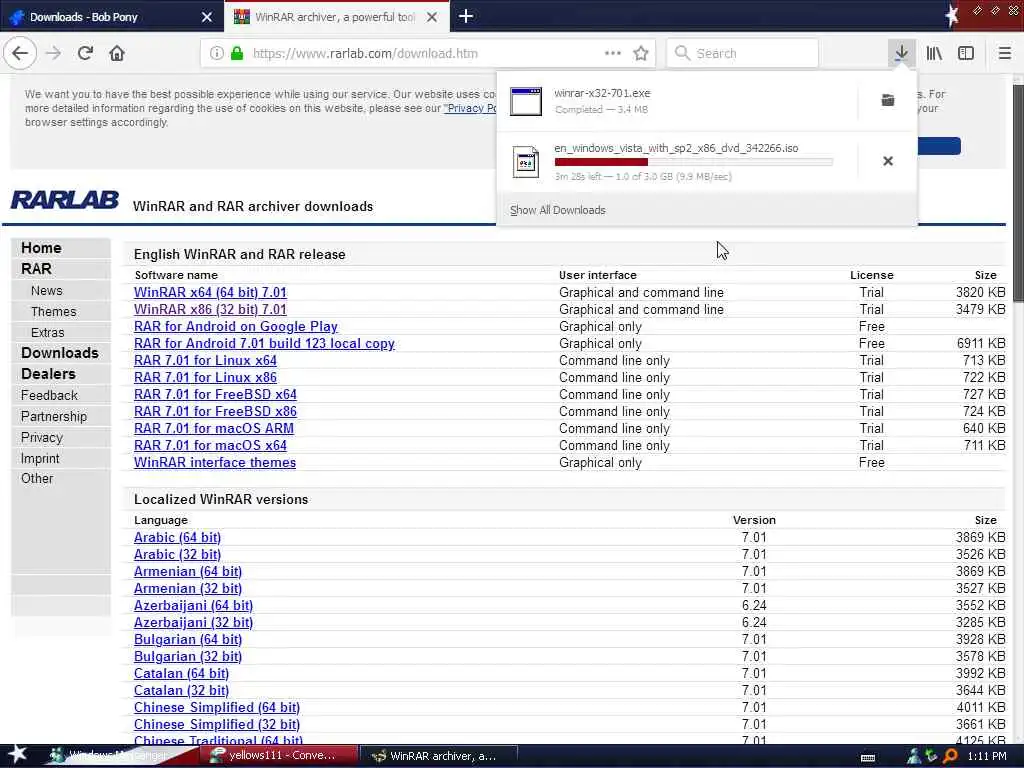This screenshot has width=1024, height=768.
Task: Open Themes sidebar item
Action: 54,312
